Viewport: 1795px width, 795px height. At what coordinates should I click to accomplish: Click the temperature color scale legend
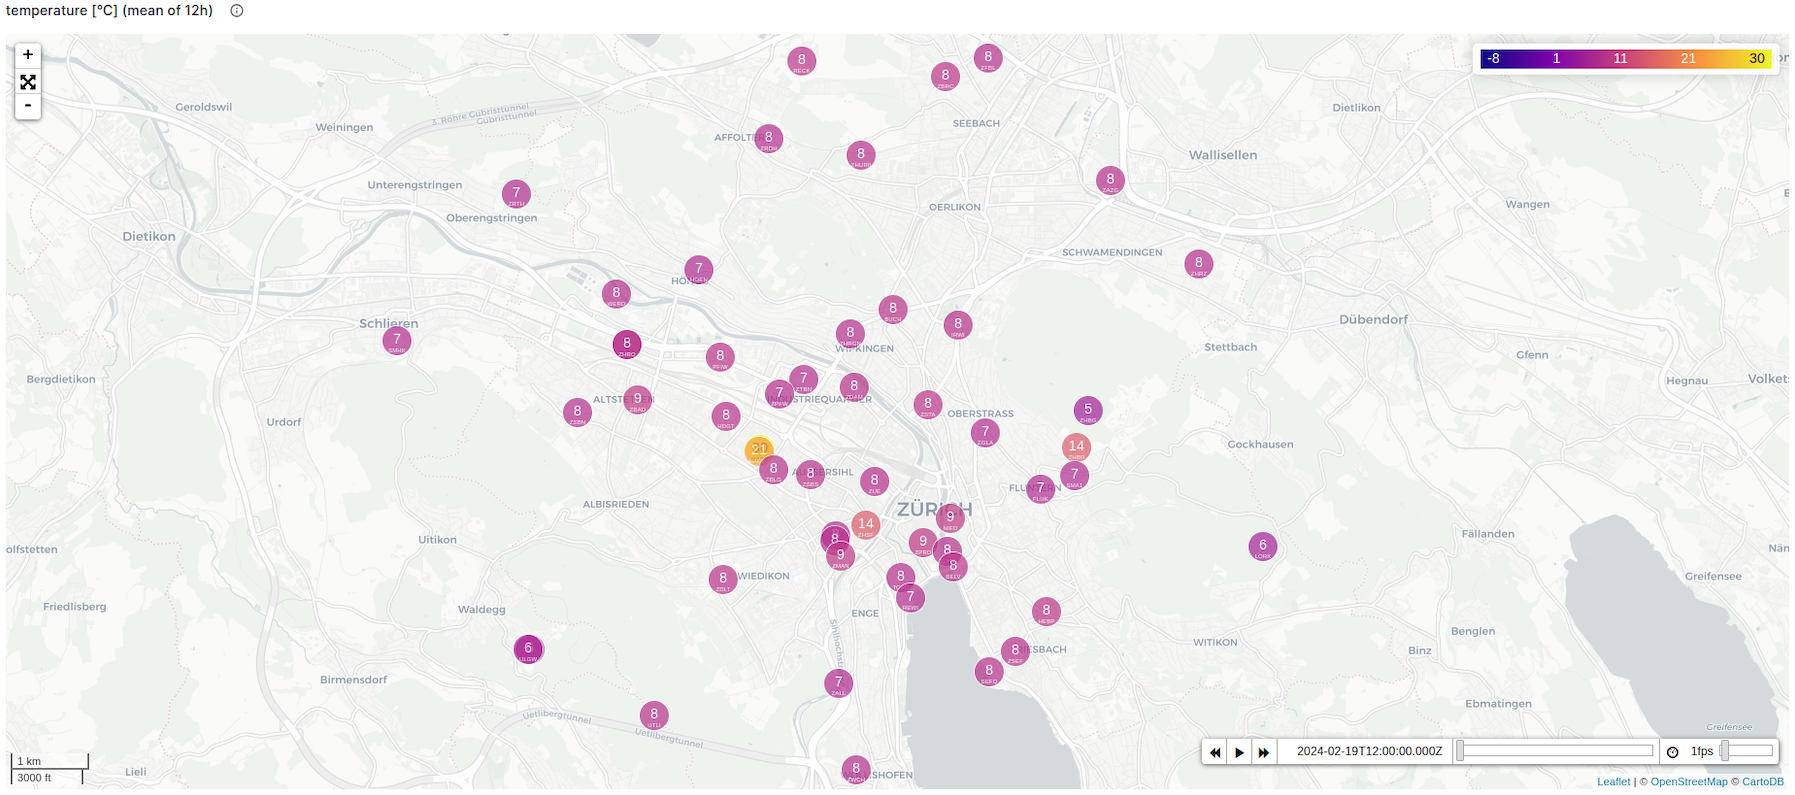pyautogui.click(x=1625, y=59)
